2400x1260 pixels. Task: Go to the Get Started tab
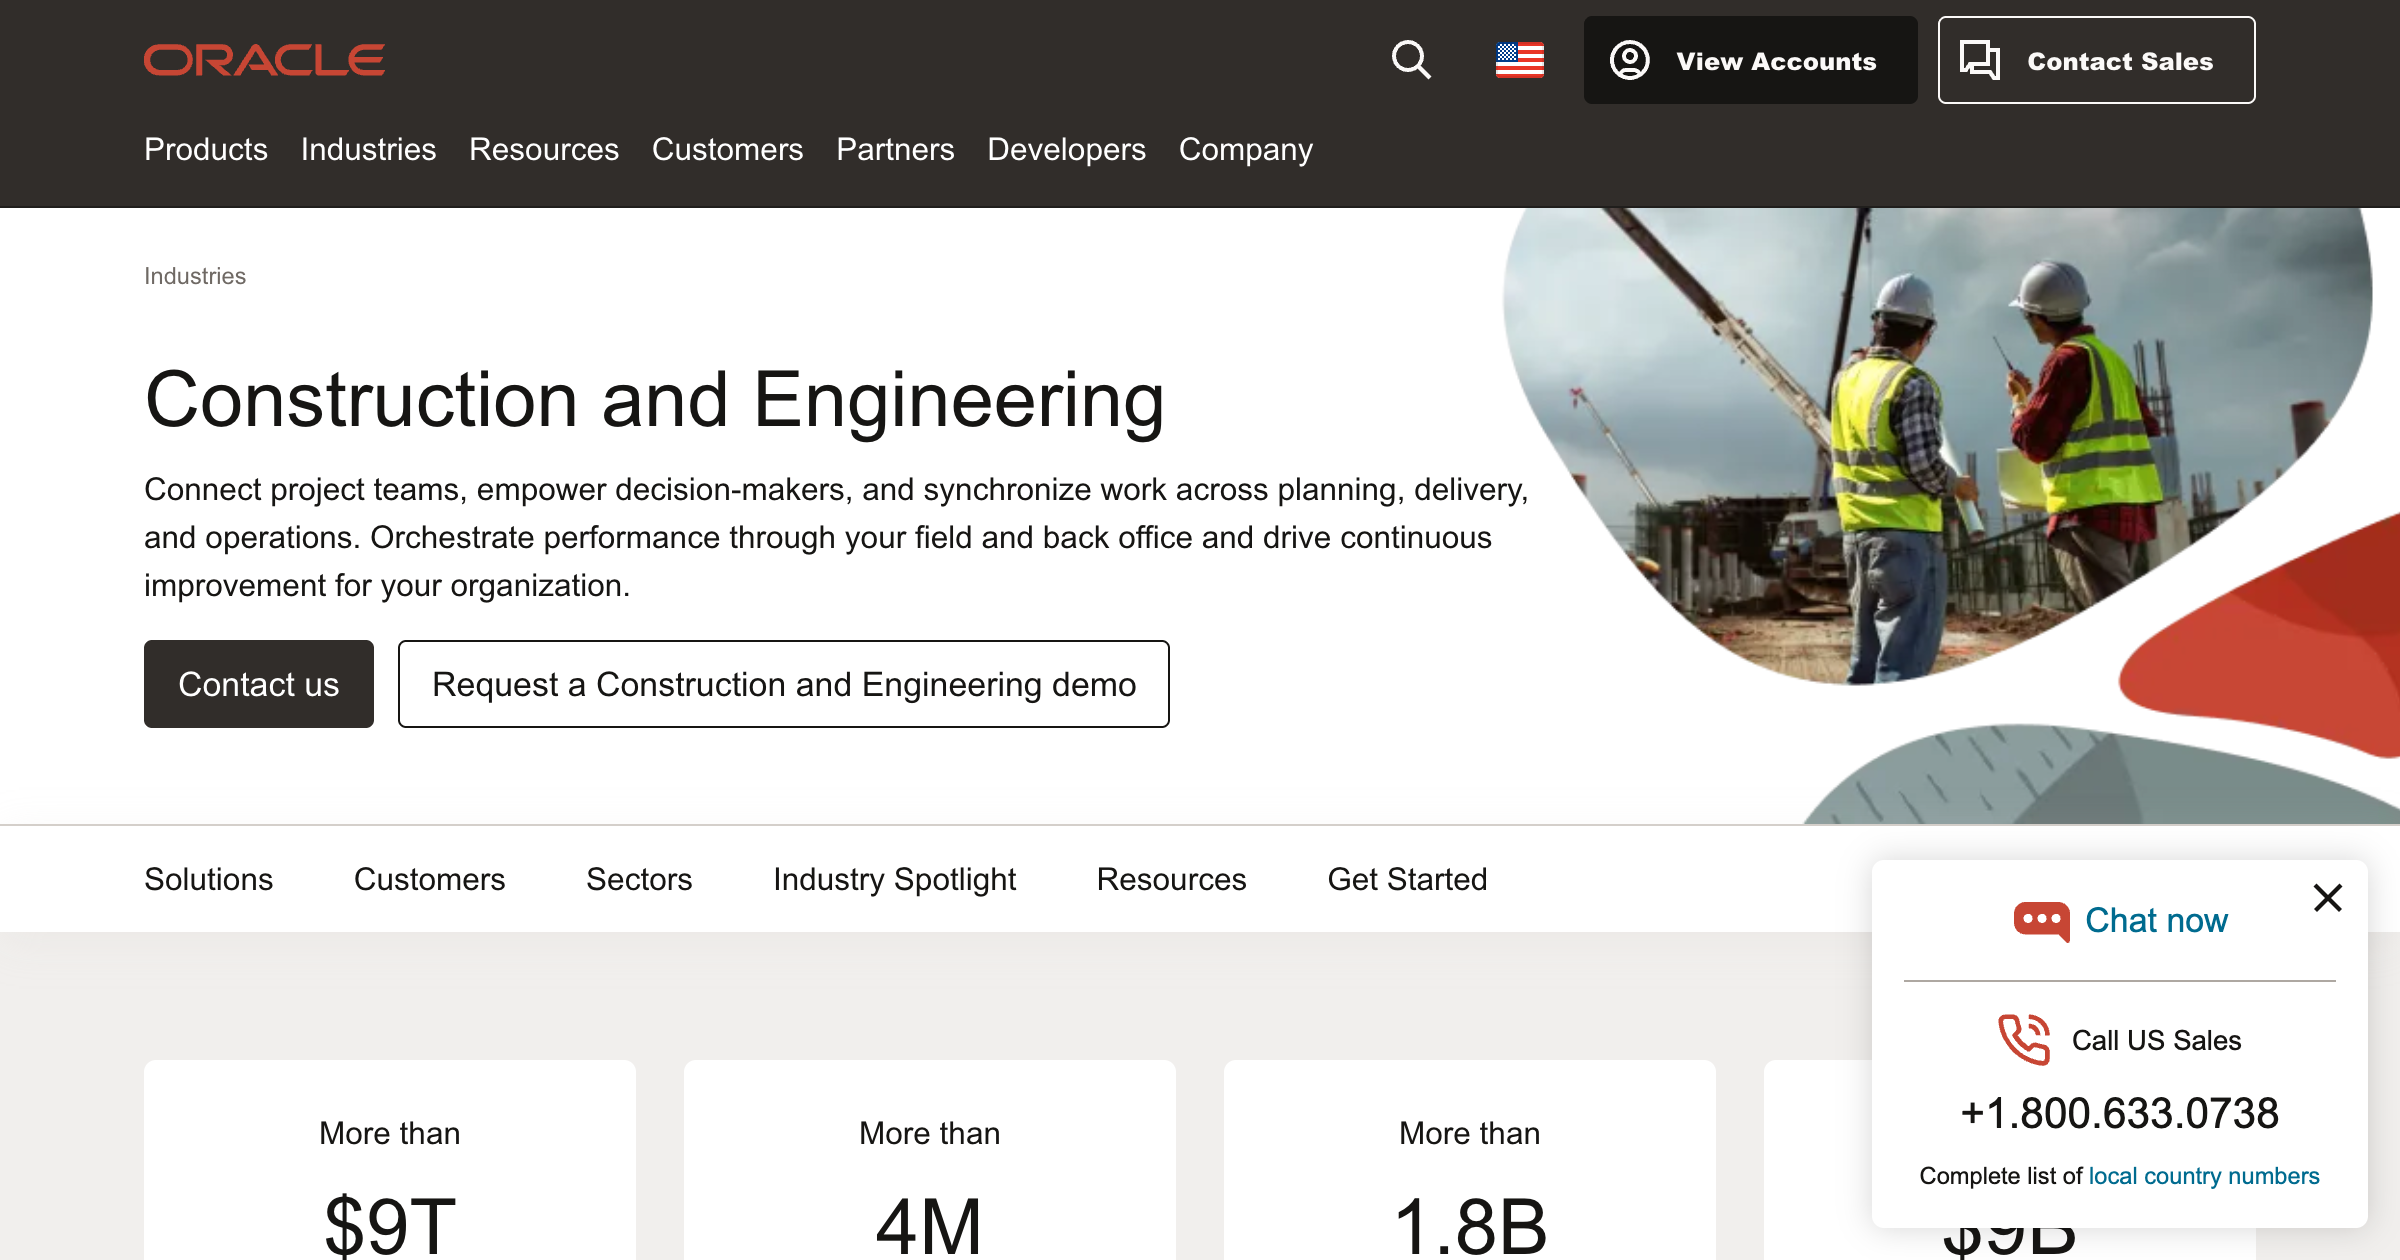coord(1407,879)
